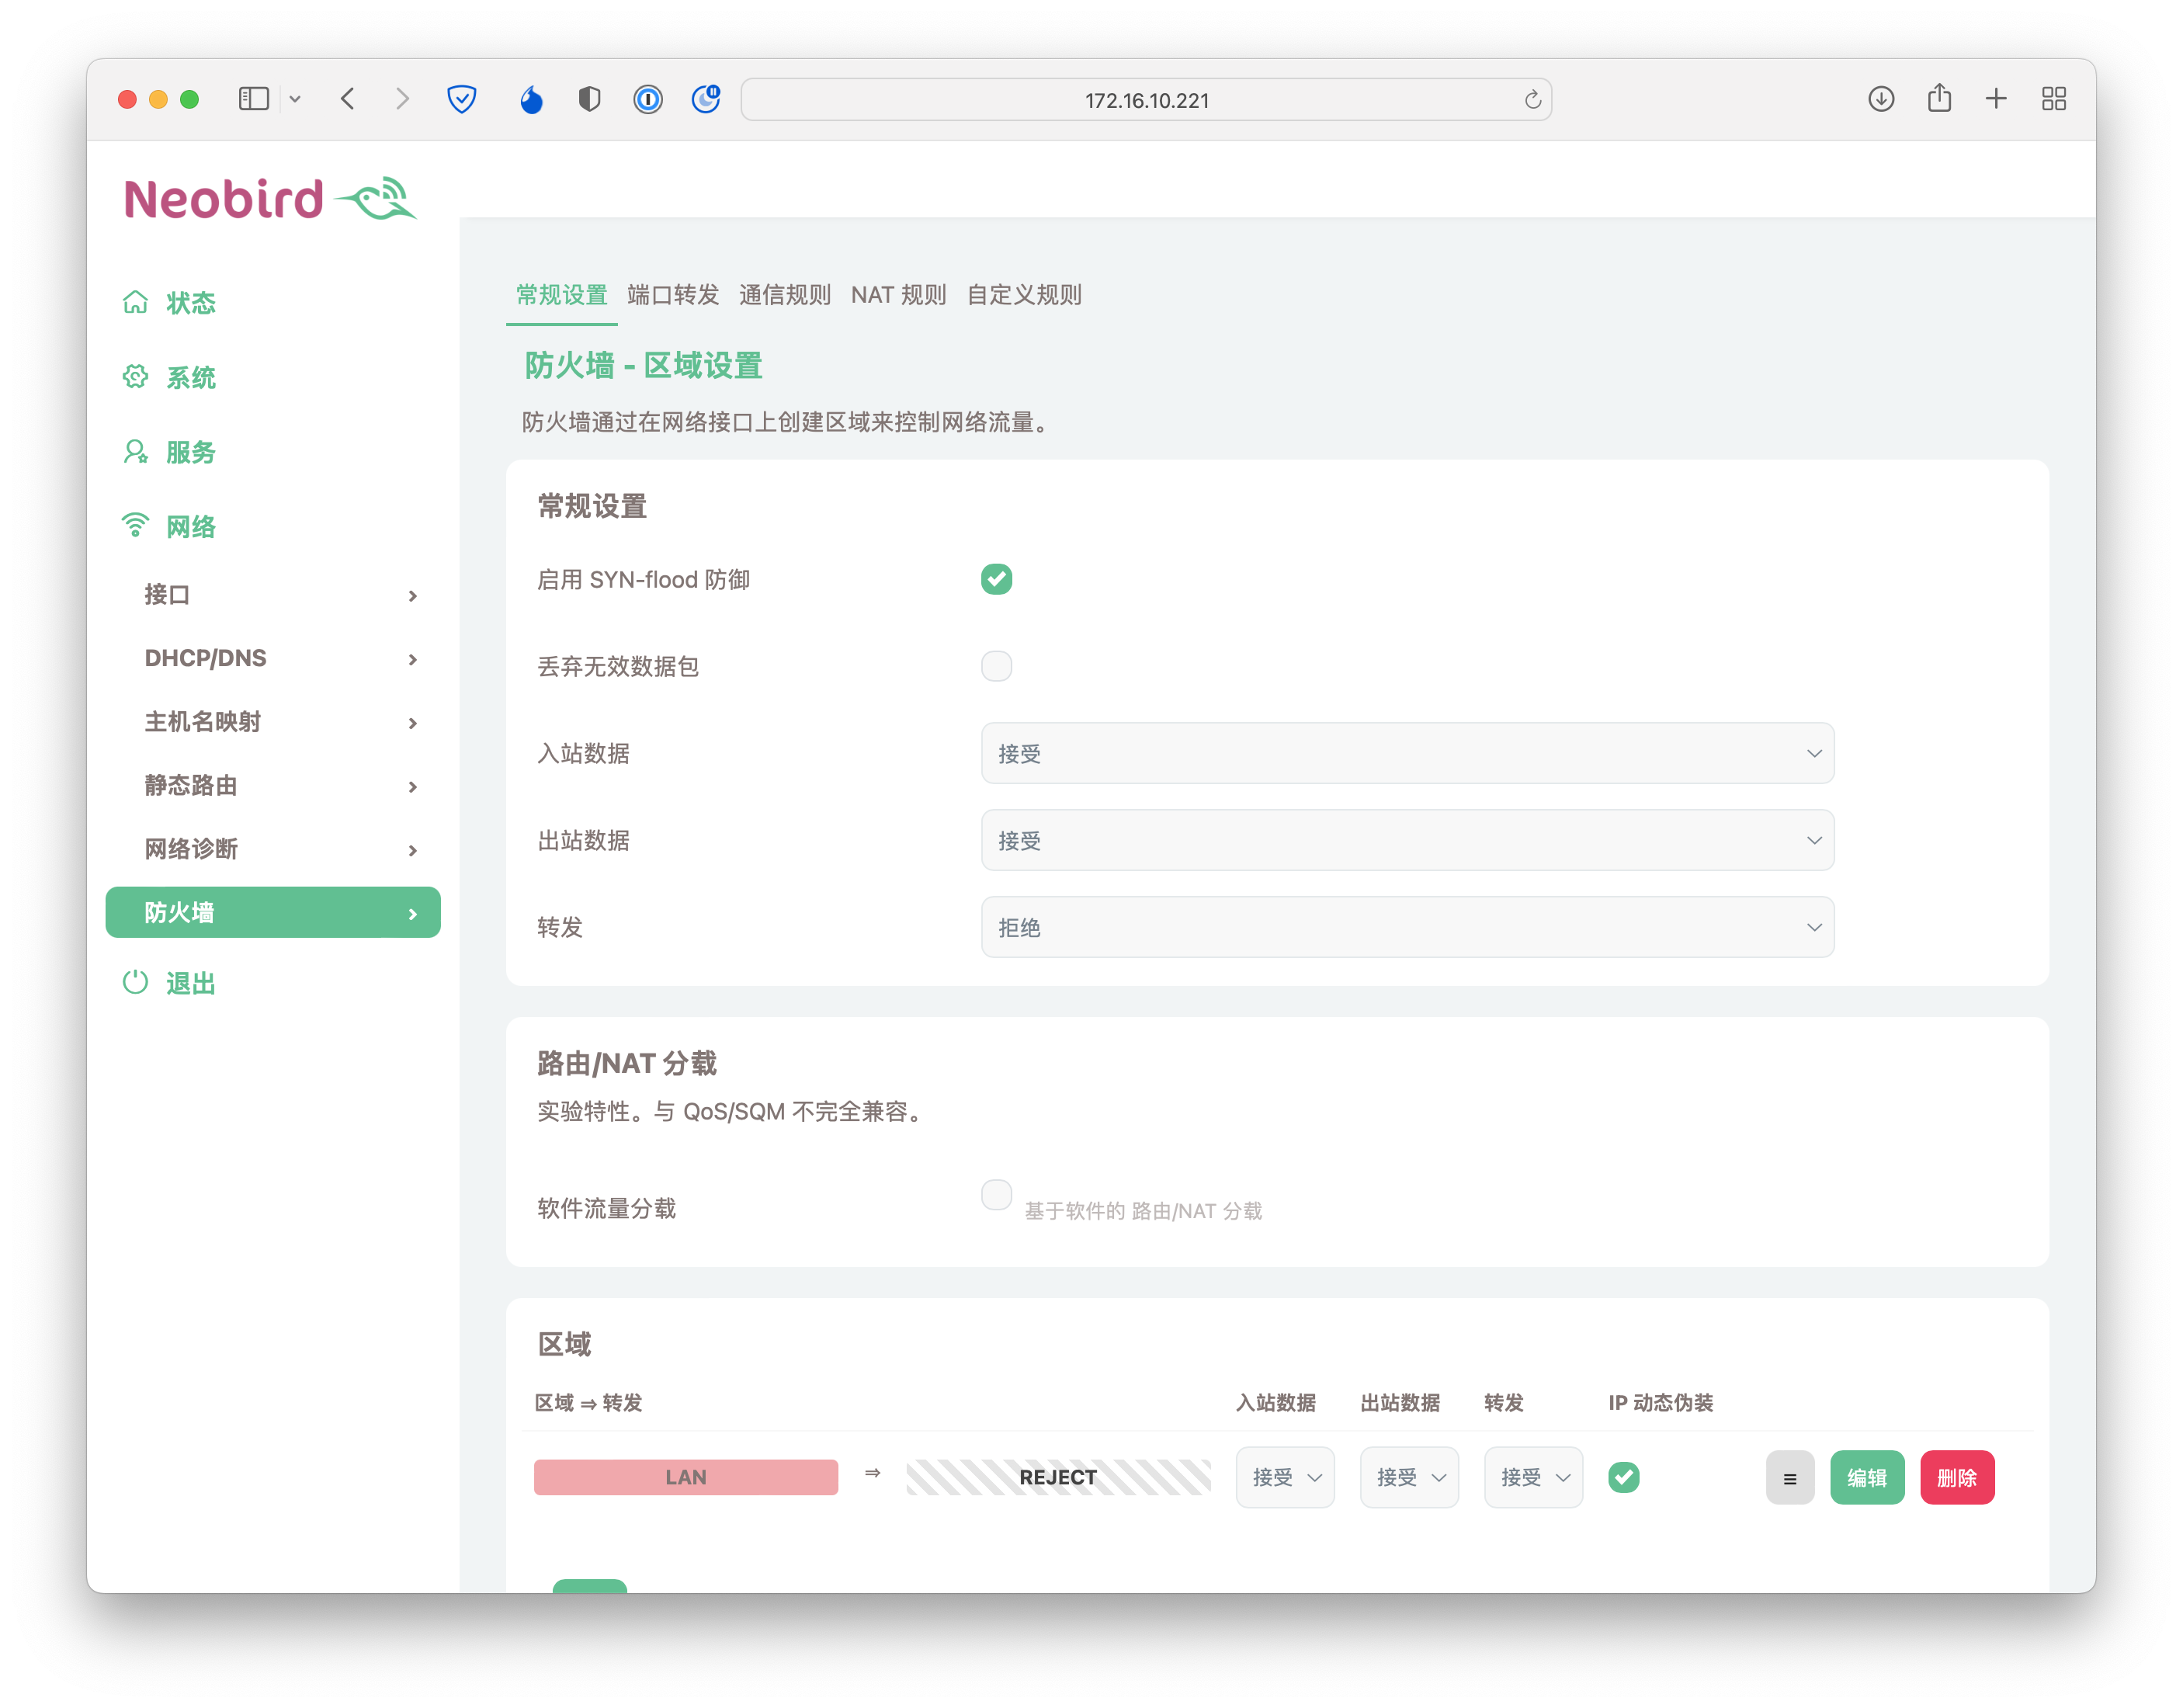Click the user icon beside 服务
Image resolution: width=2183 pixels, height=1708 pixels.
(135, 452)
